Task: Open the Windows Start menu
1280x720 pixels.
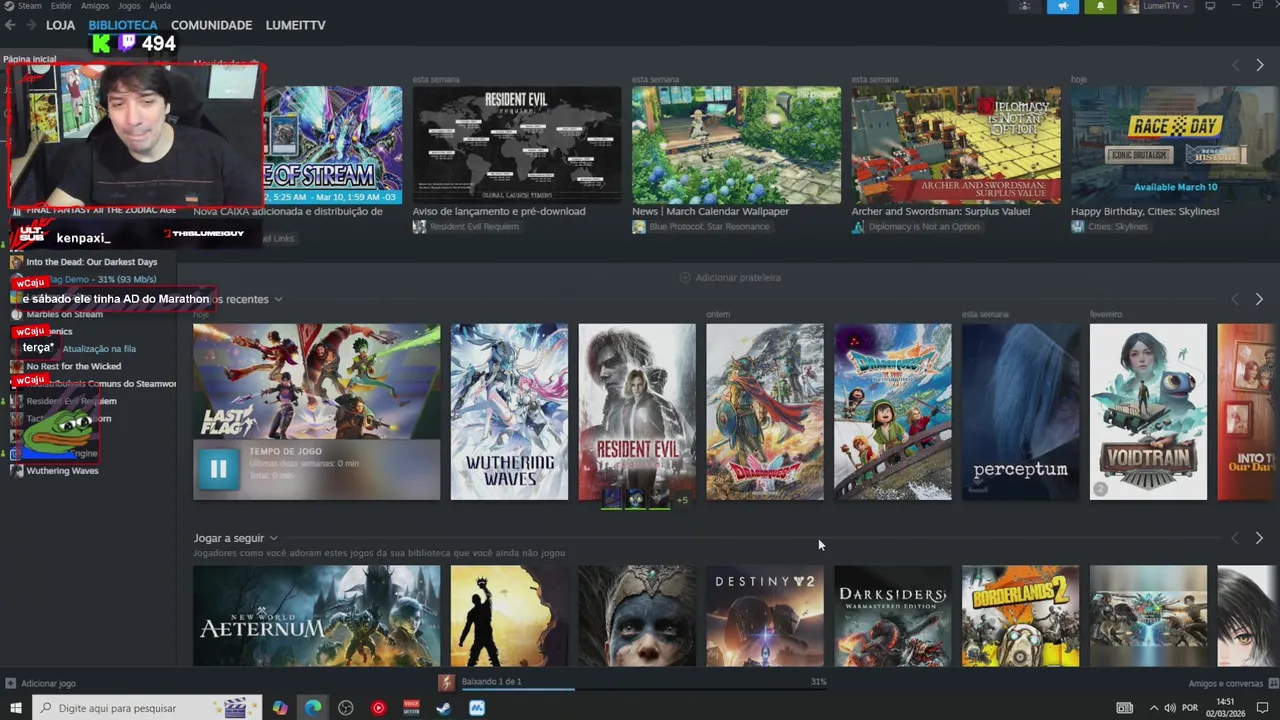Action: (x=15, y=708)
